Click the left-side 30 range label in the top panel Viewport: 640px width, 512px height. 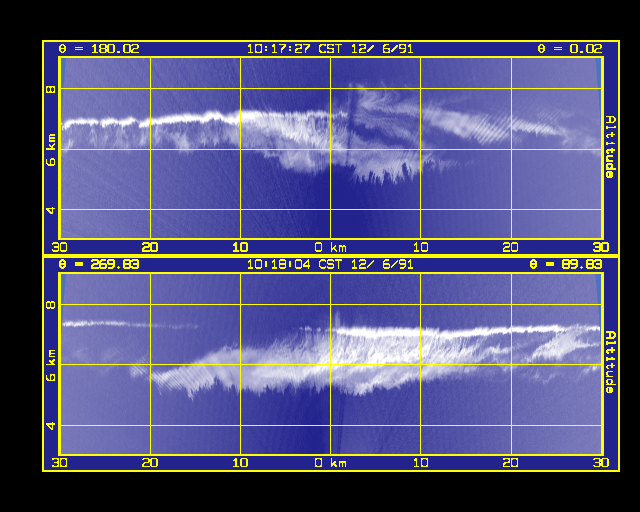(x=60, y=247)
